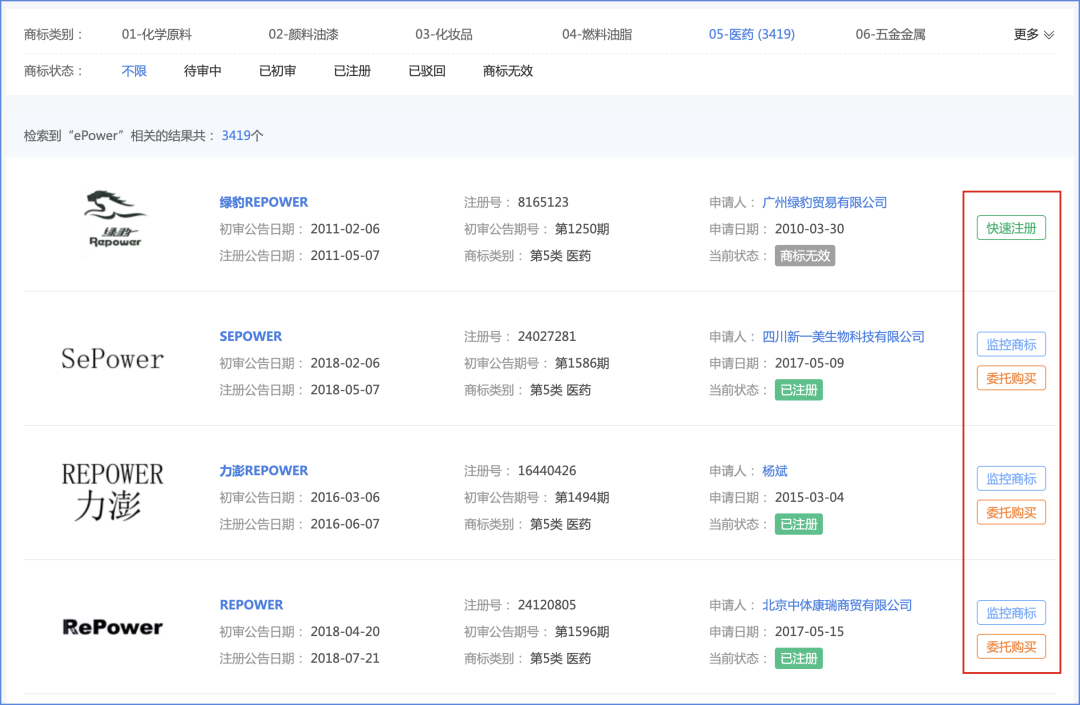Click the 3419个 result count
This screenshot has width=1080, height=705.
click(242, 136)
